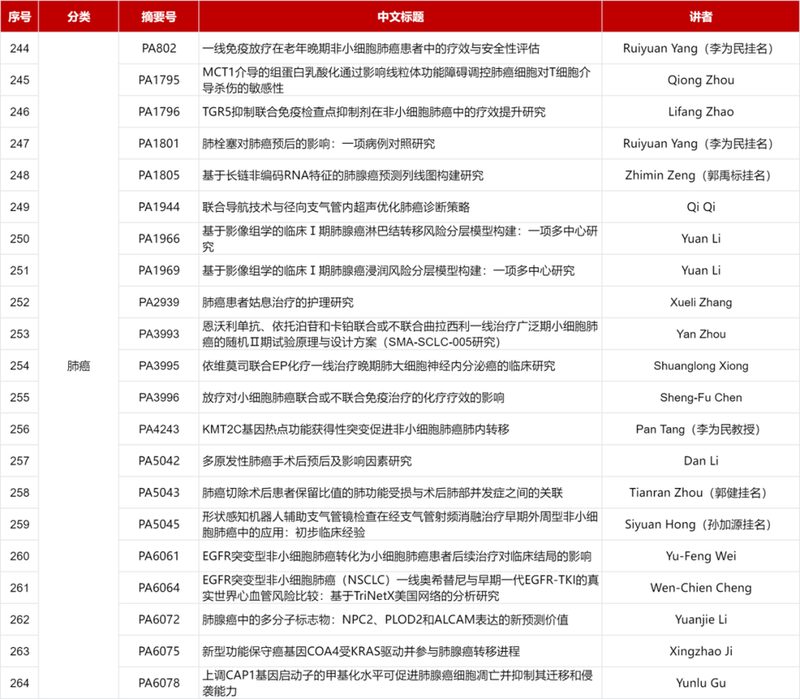The height and width of the screenshot is (699, 800).
Task: Select abstract number PA6075
Action: click(158, 651)
